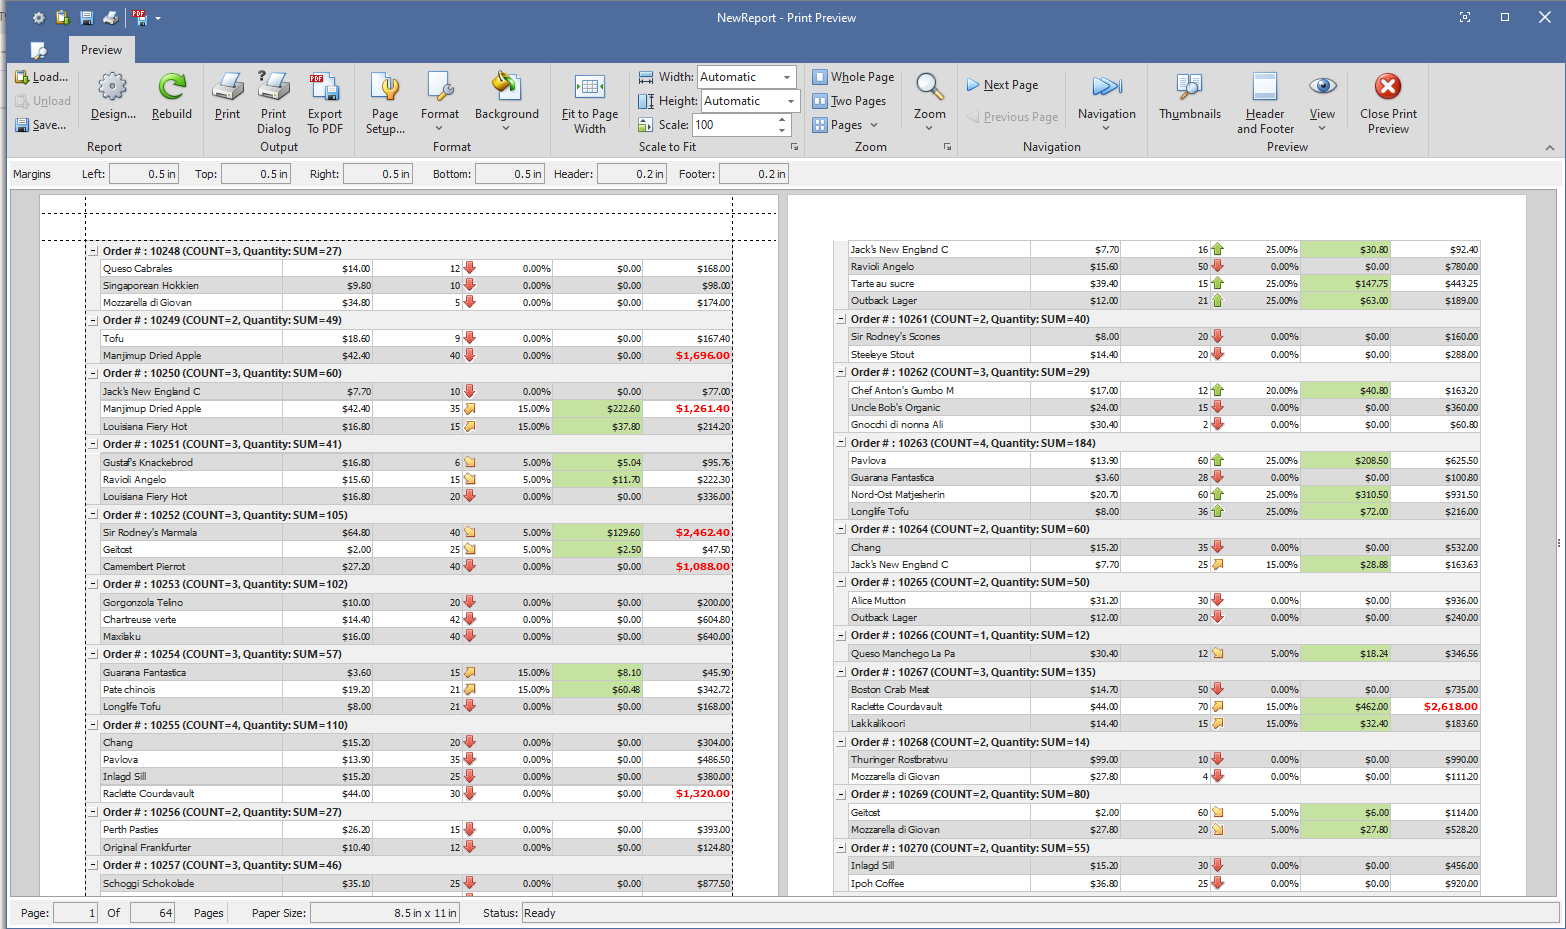Screen dimensions: 1566x929
Task: Click Fit to Page Width icon
Action: click(590, 87)
